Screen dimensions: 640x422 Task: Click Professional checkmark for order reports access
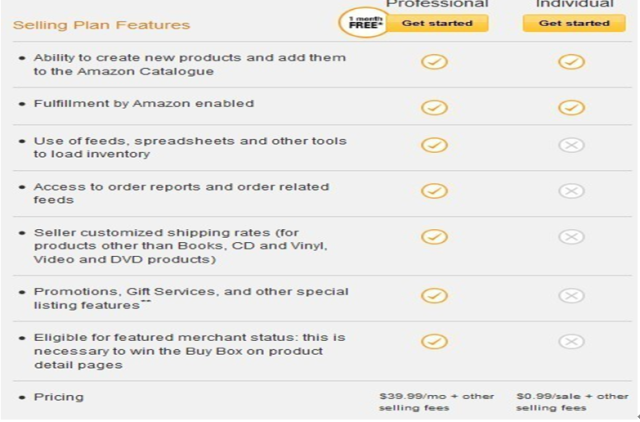tap(434, 191)
